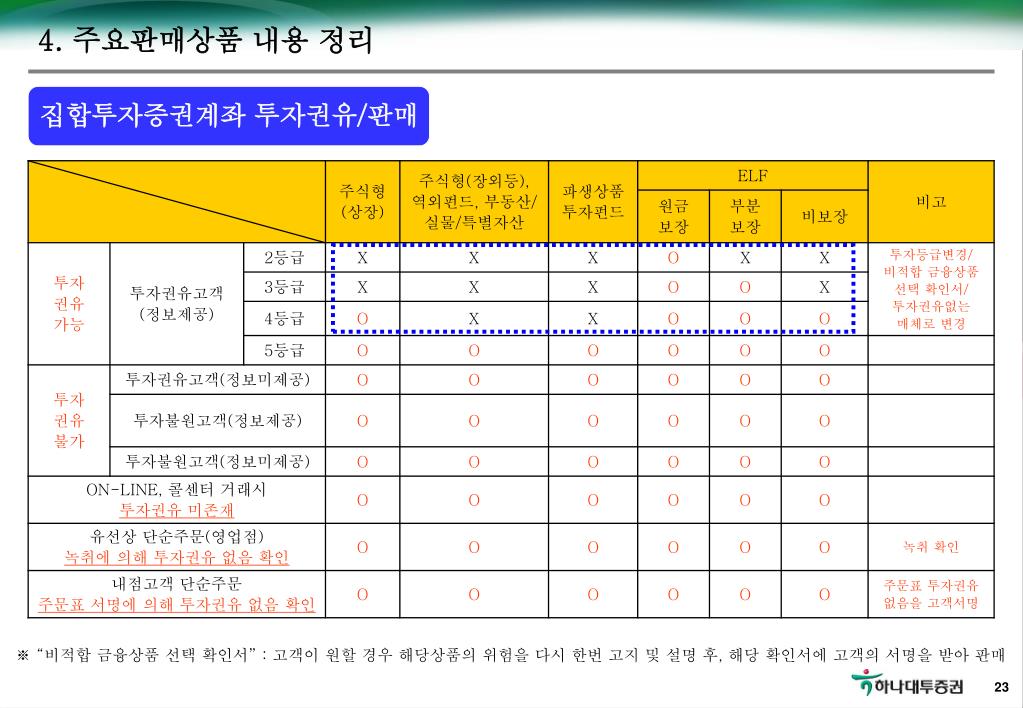Select O for 내점고객 단순주문 under 주식형(상장)

coord(363,594)
